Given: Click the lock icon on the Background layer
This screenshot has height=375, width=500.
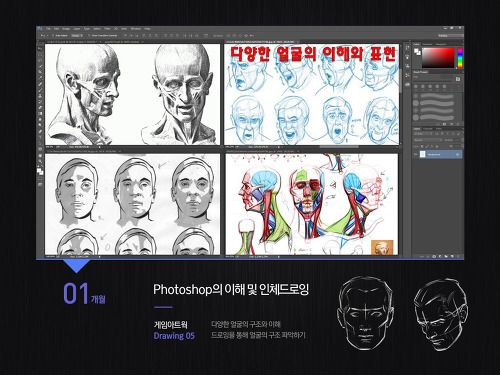Looking at the screenshot, I should [458, 154].
